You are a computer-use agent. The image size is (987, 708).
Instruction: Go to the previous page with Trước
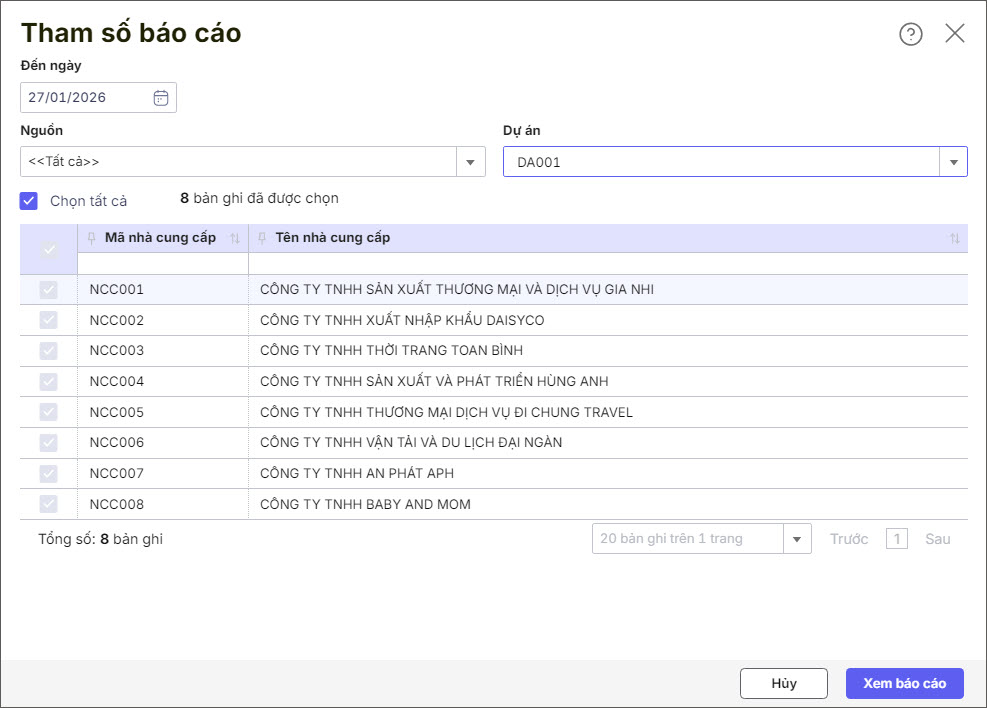[848, 539]
